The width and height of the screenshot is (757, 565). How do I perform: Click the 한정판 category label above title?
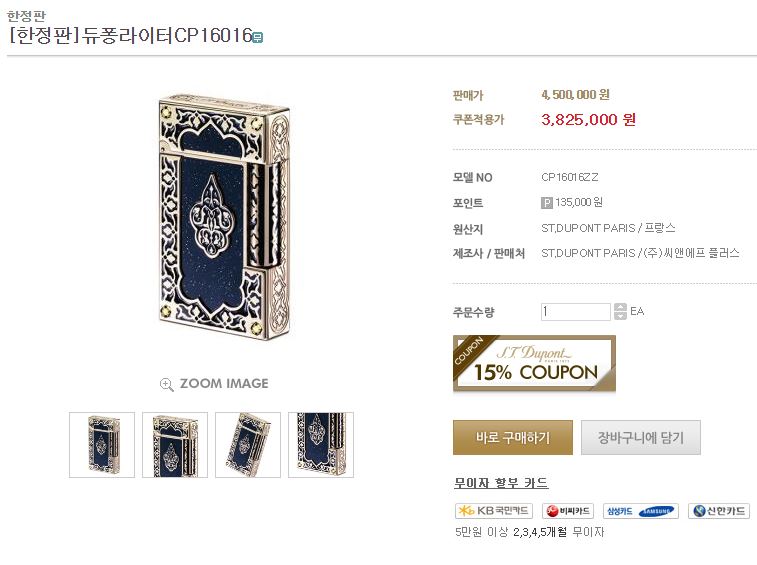(26, 15)
